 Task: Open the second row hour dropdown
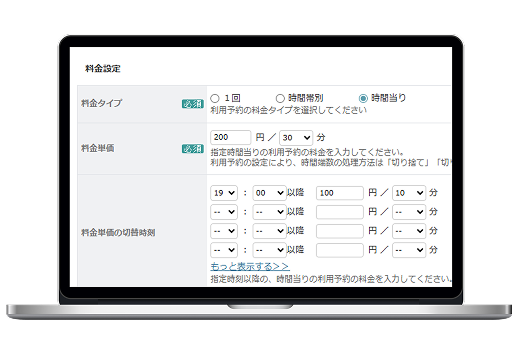coord(224,212)
